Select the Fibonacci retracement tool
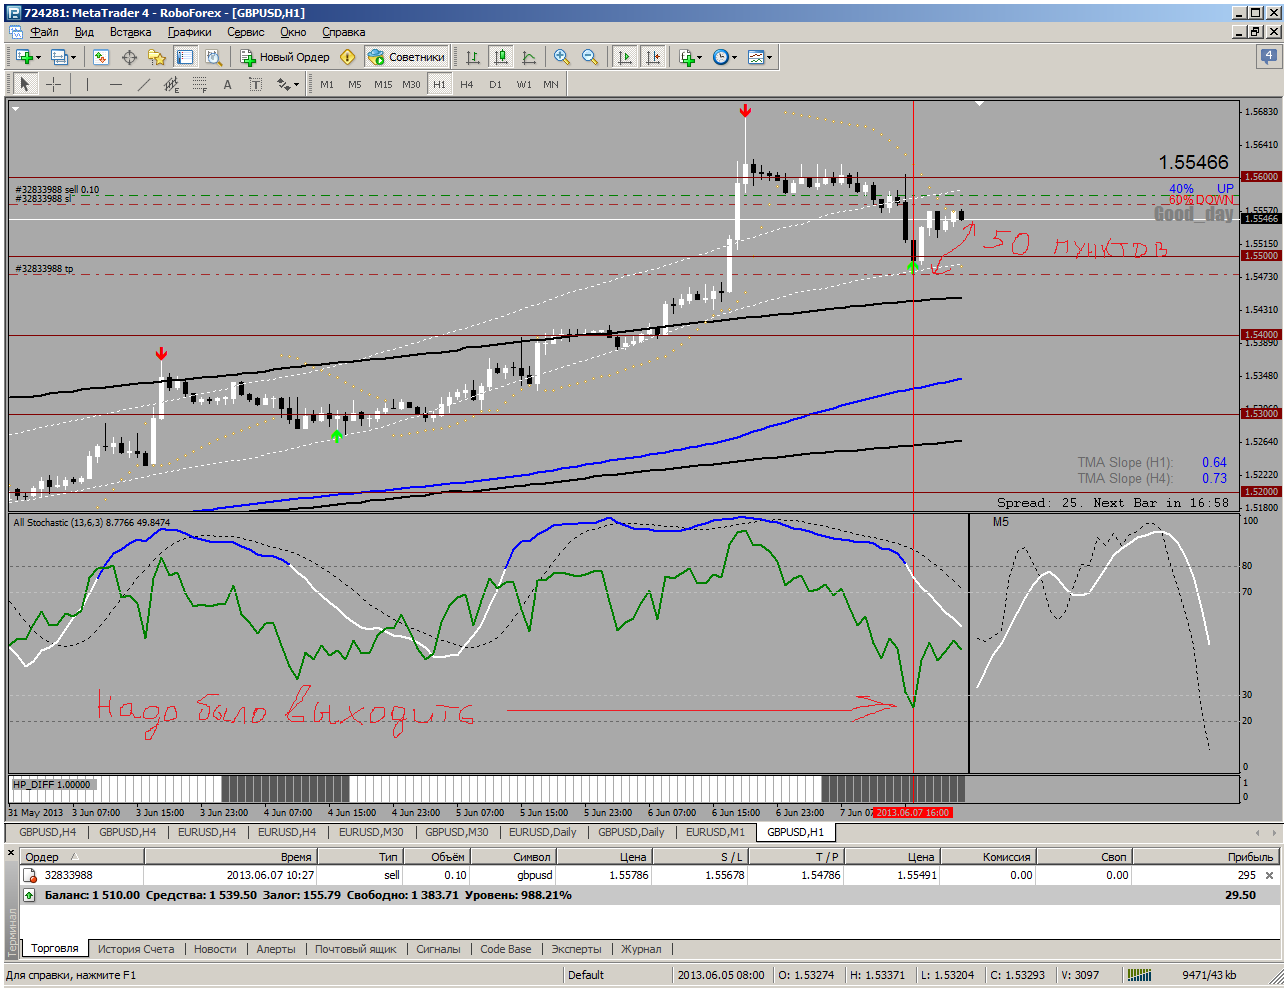 point(199,84)
